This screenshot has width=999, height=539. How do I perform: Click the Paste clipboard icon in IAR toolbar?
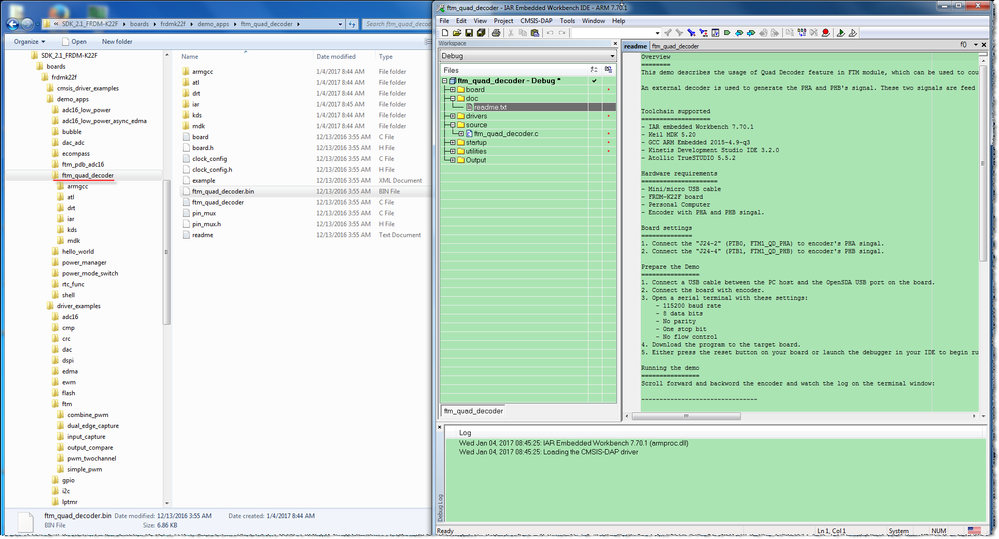(x=535, y=32)
